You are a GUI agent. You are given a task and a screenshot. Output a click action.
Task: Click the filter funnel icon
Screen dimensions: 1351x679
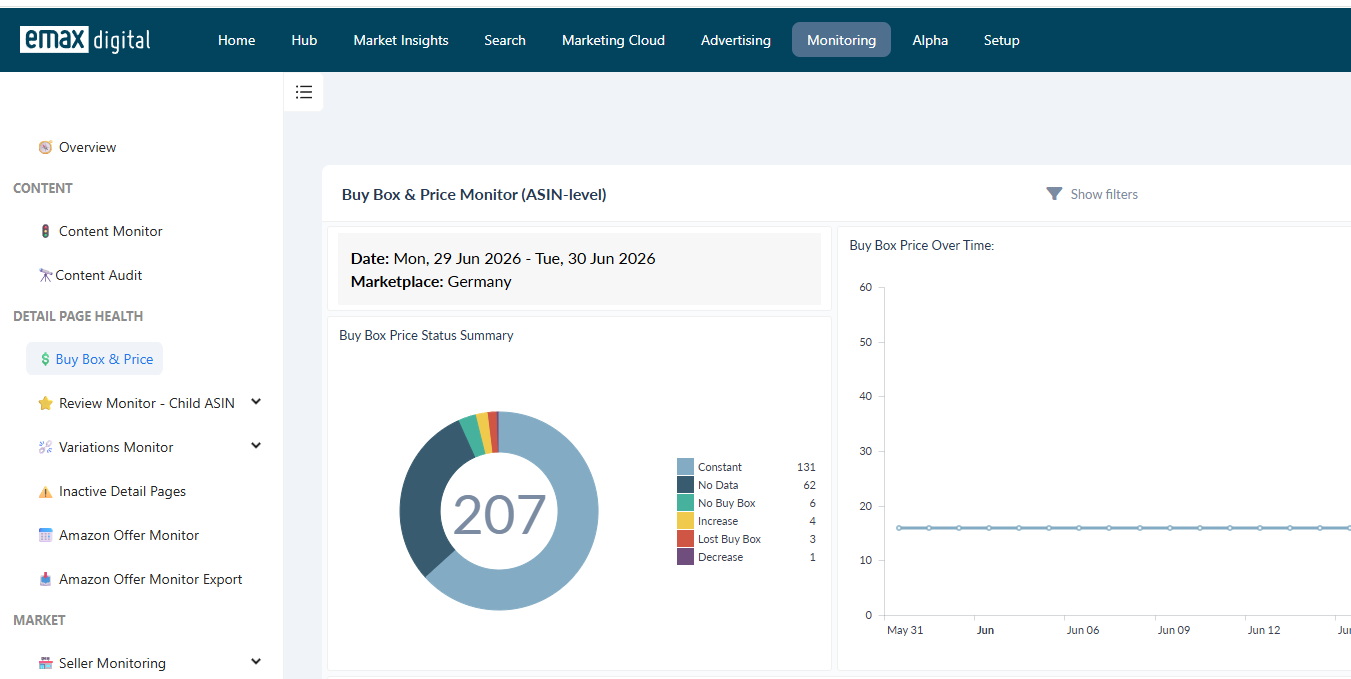(x=1054, y=194)
